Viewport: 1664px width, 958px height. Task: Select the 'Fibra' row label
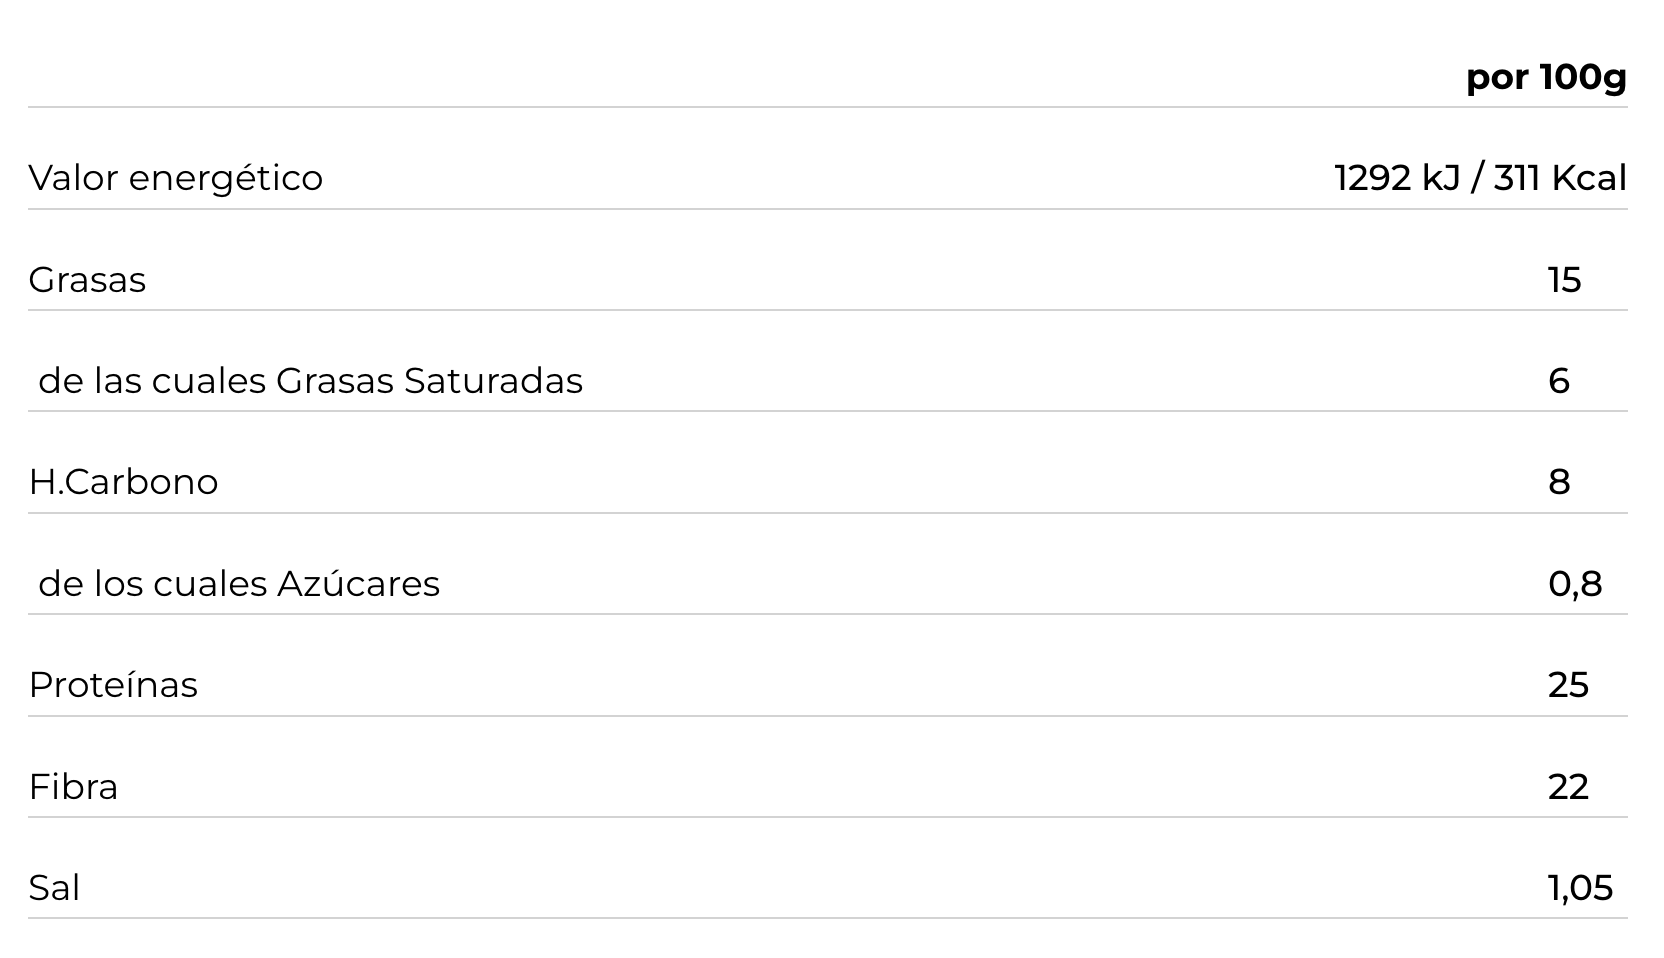(x=73, y=787)
